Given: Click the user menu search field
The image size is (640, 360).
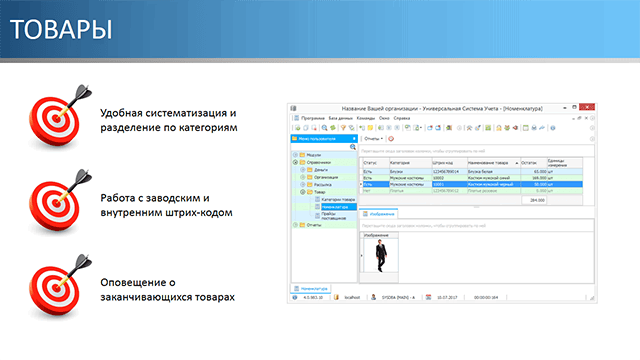Looking at the screenshot, I should click(x=320, y=147).
